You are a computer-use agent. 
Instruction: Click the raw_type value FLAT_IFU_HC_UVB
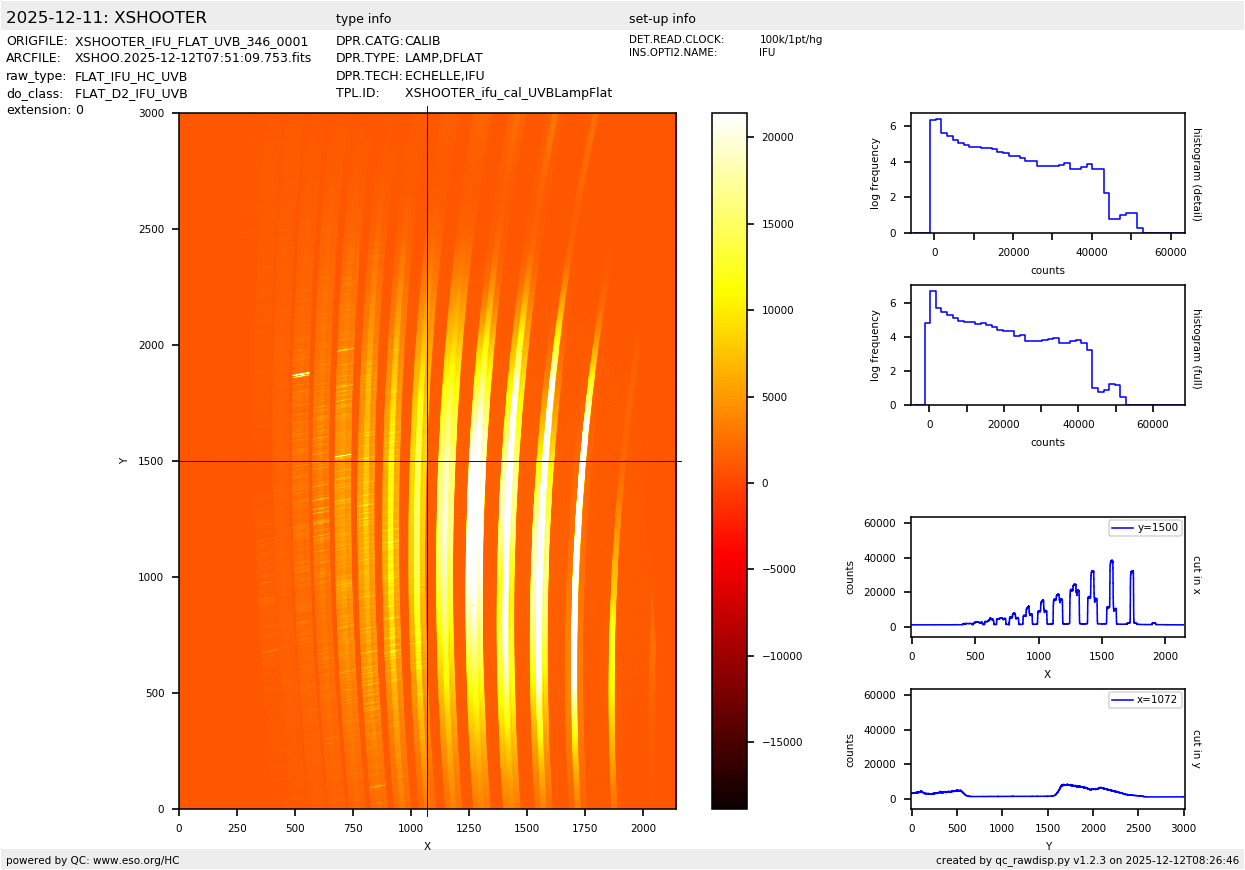tap(131, 76)
